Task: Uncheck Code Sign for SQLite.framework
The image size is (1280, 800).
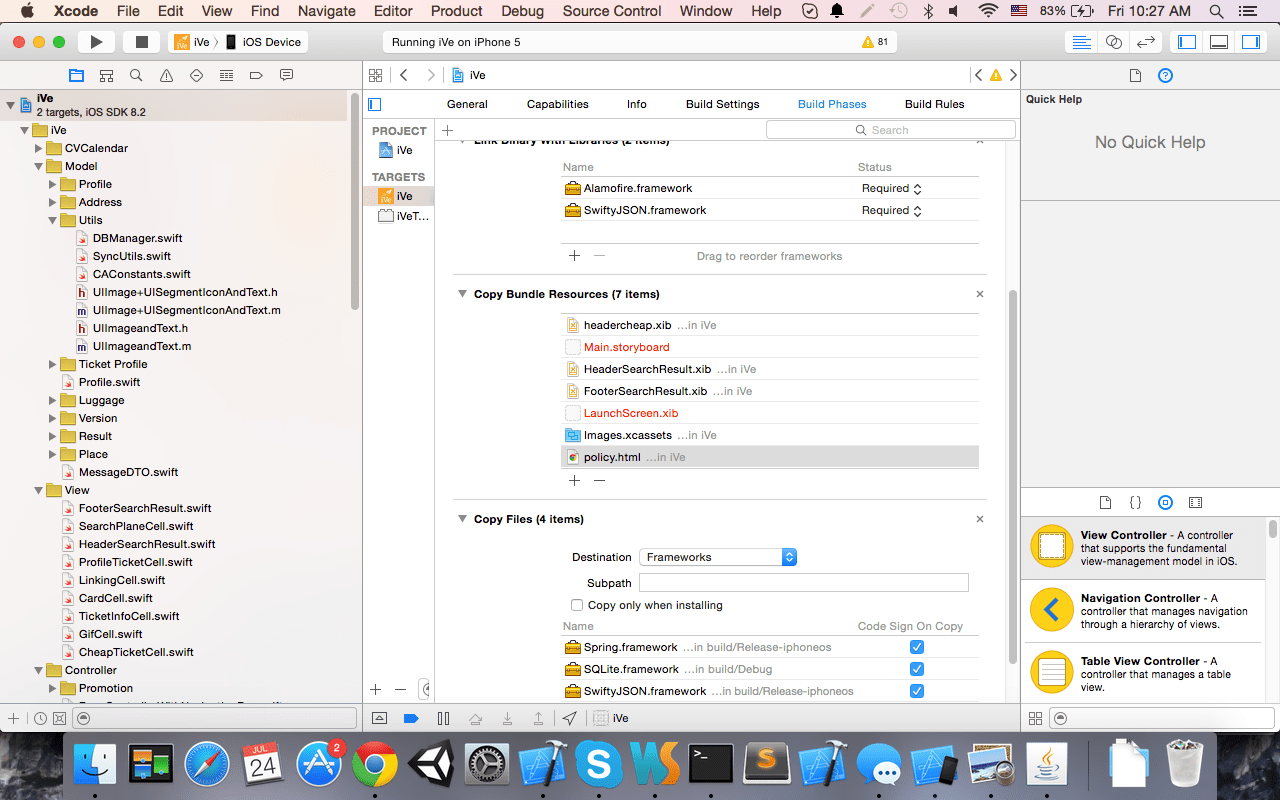Action: click(917, 669)
